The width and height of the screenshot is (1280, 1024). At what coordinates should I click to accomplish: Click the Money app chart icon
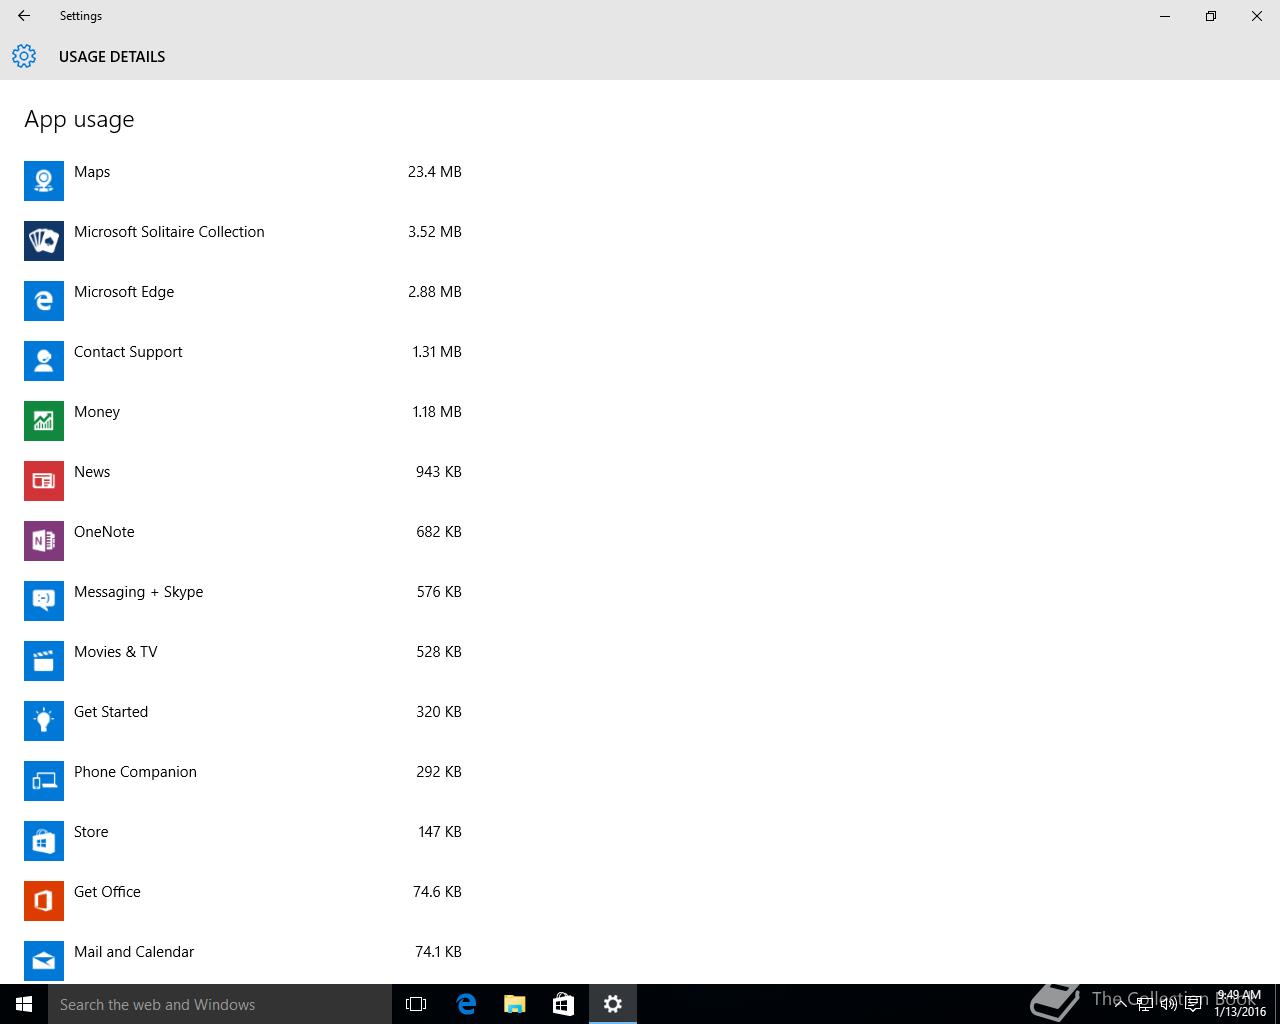click(44, 421)
